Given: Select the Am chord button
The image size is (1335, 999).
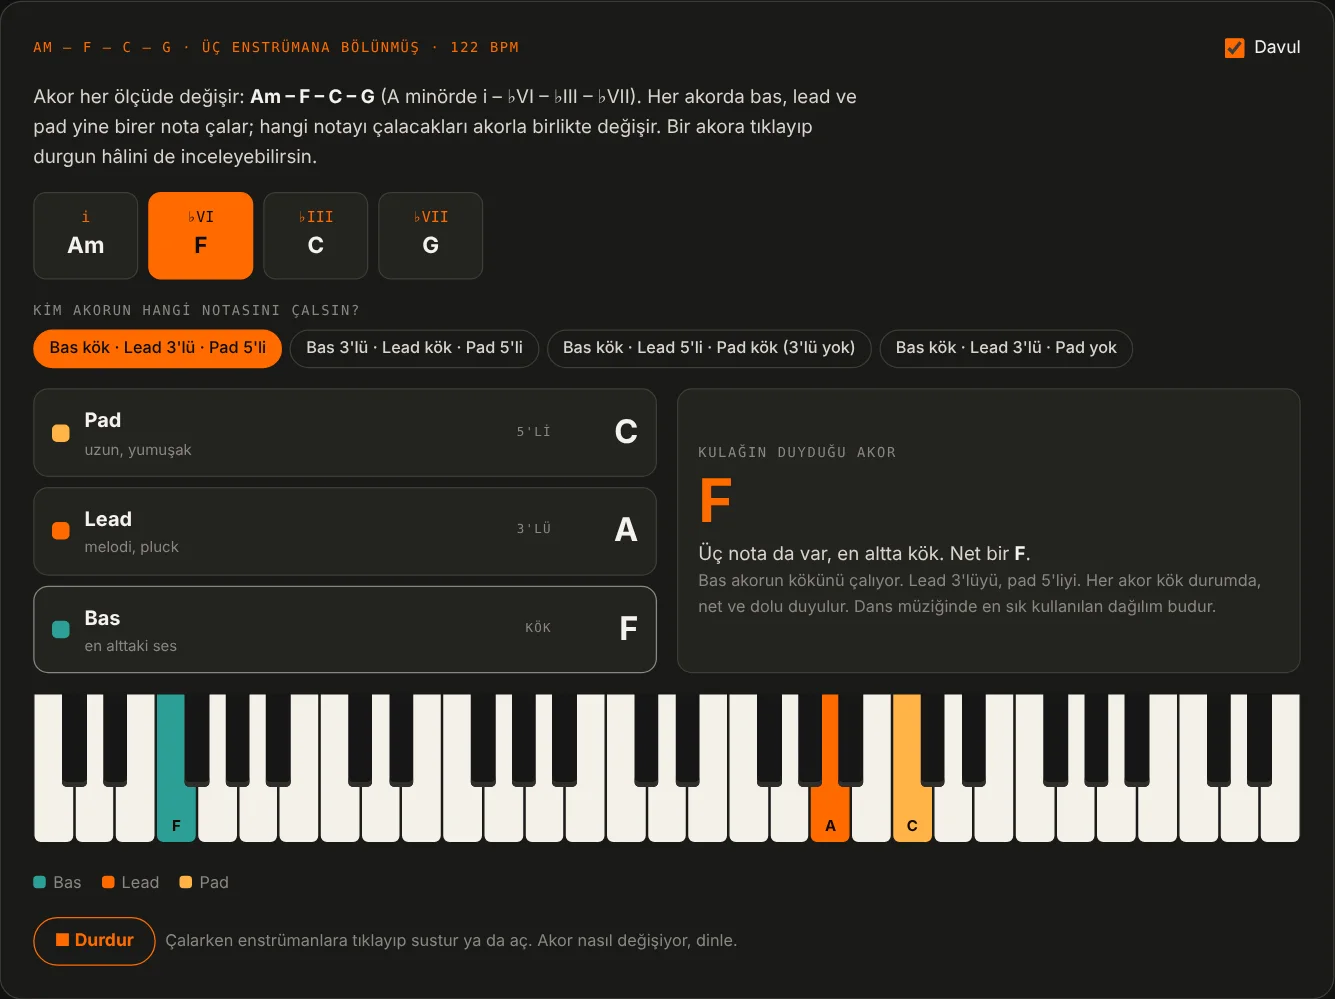Looking at the screenshot, I should click(x=86, y=236).
